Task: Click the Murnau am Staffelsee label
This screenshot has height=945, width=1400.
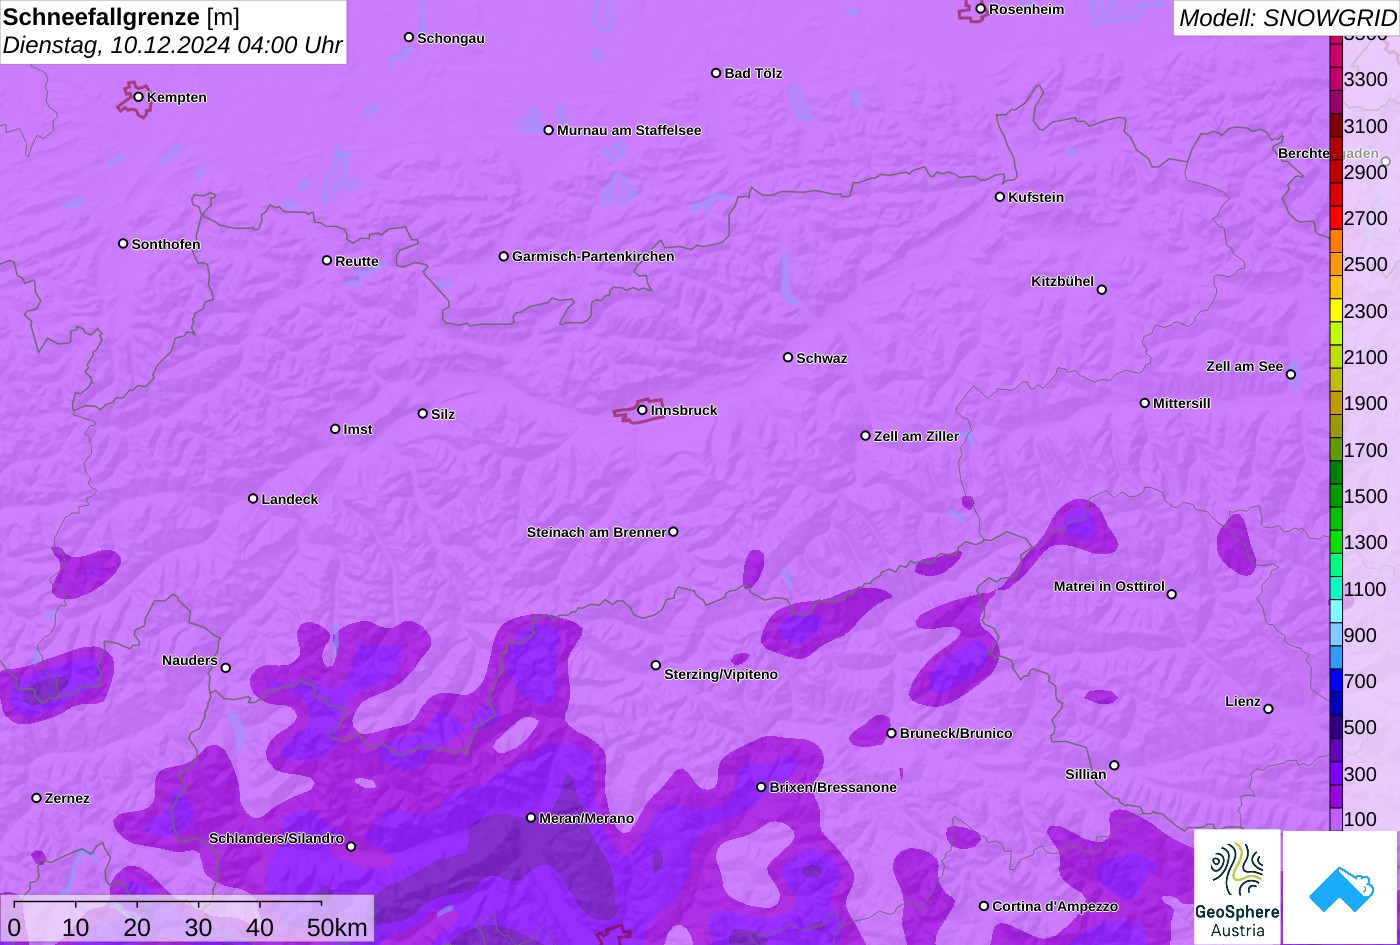Action: coord(629,131)
